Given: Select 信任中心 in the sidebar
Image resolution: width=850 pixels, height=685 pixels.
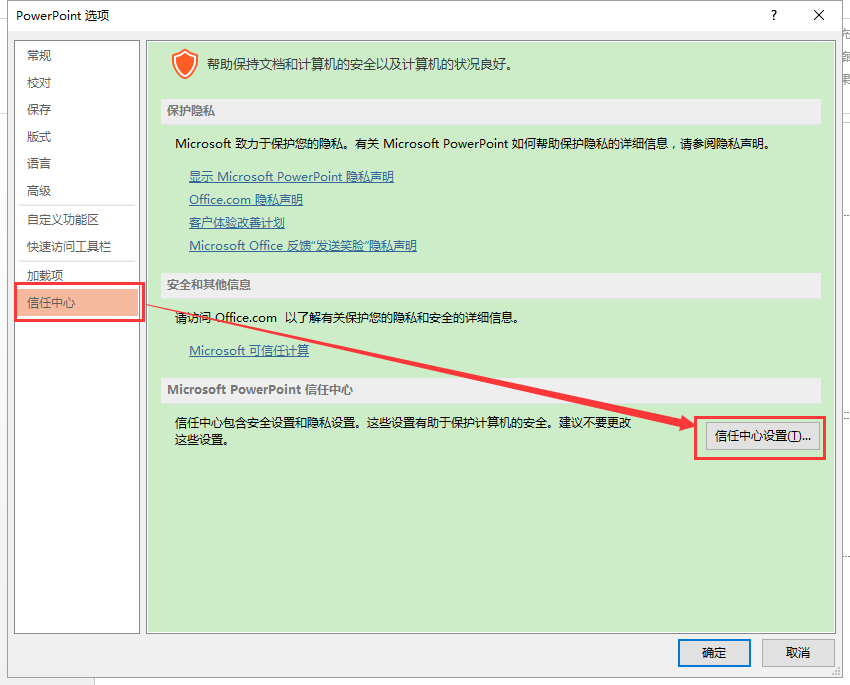Looking at the screenshot, I should (x=78, y=302).
